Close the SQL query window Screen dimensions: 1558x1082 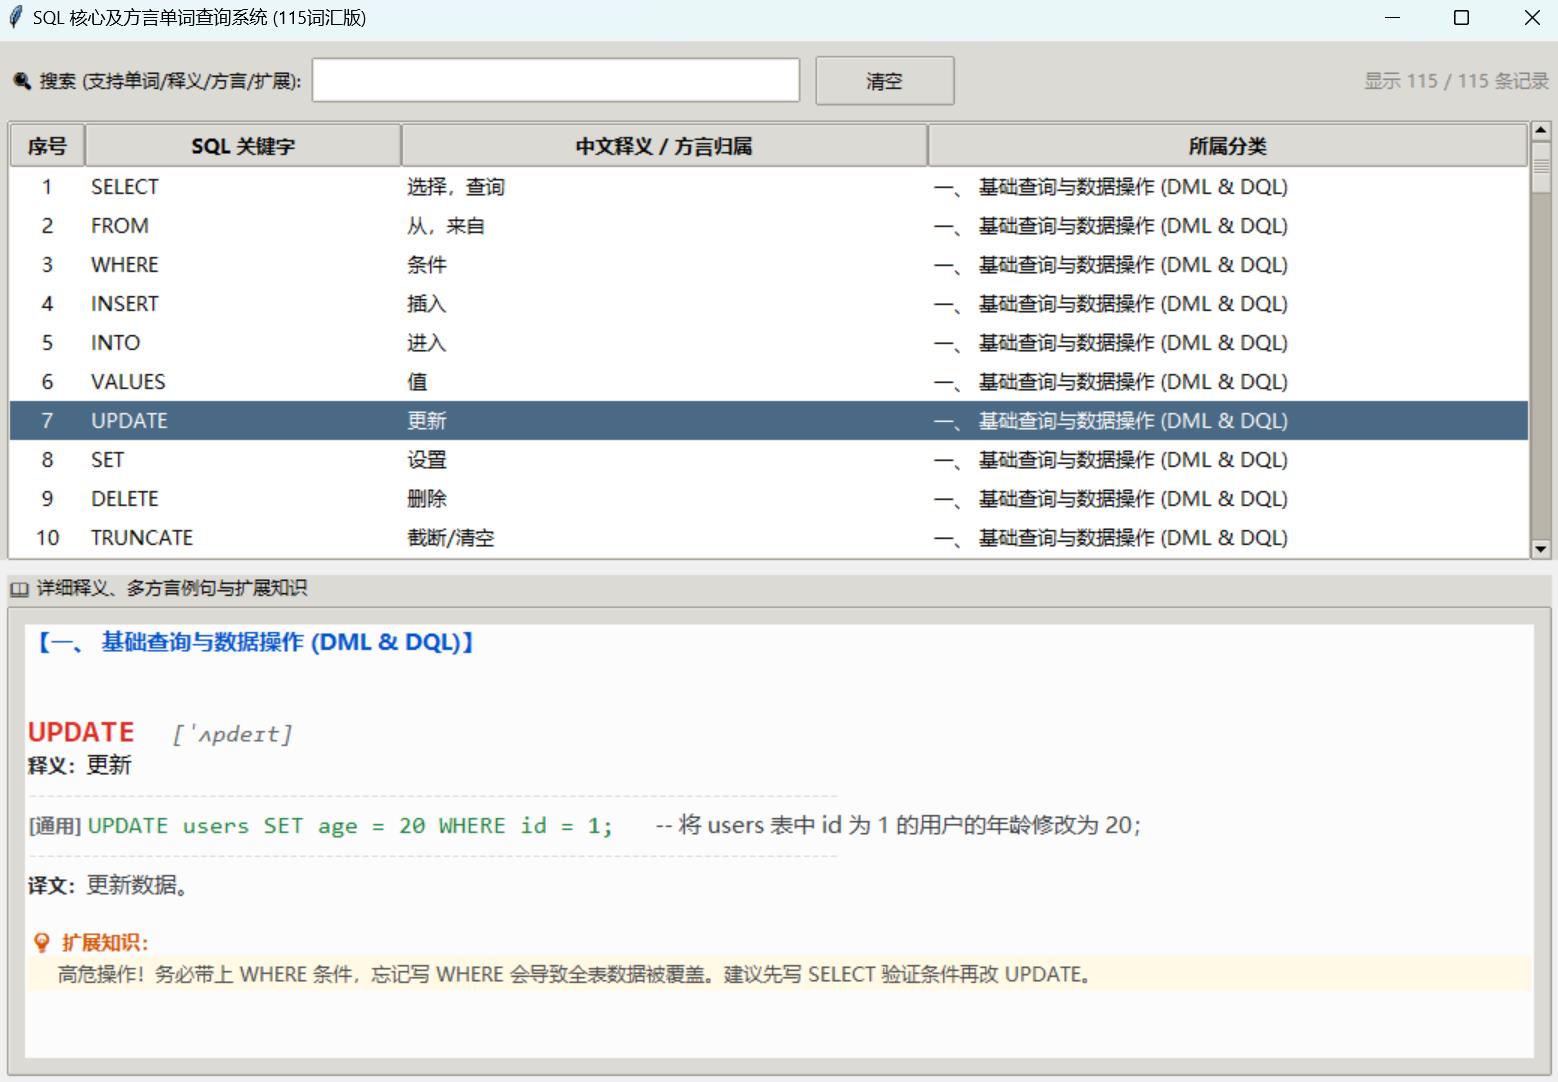(x=1531, y=18)
